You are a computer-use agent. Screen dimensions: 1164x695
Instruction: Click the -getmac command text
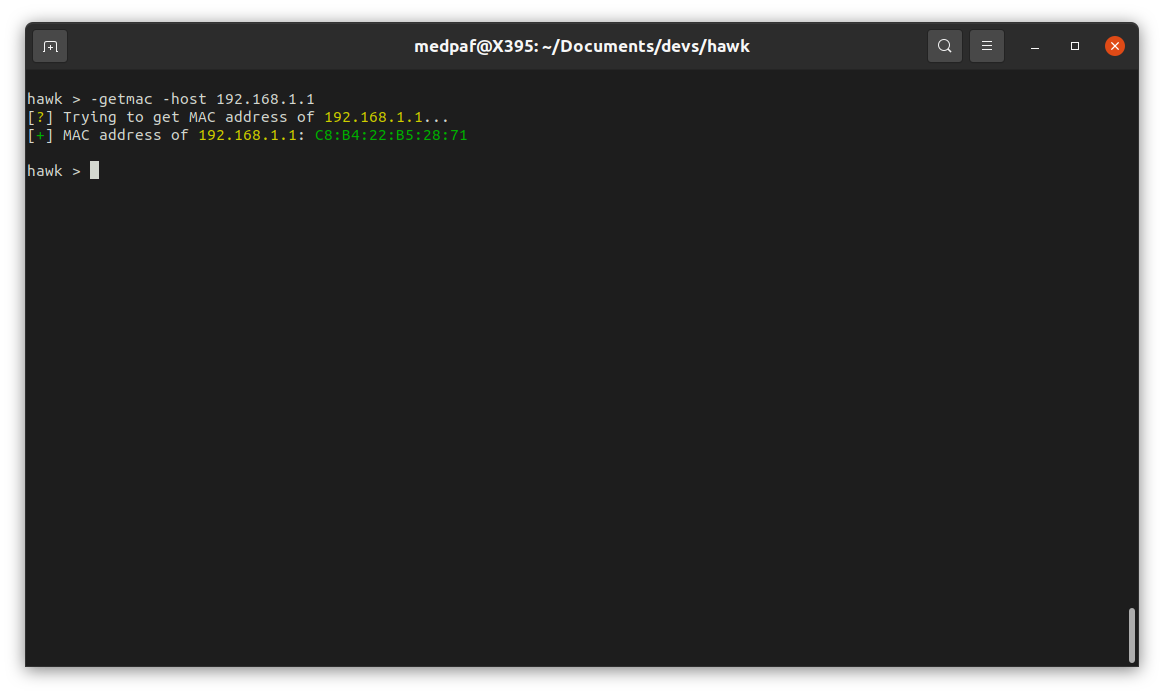pos(121,99)
